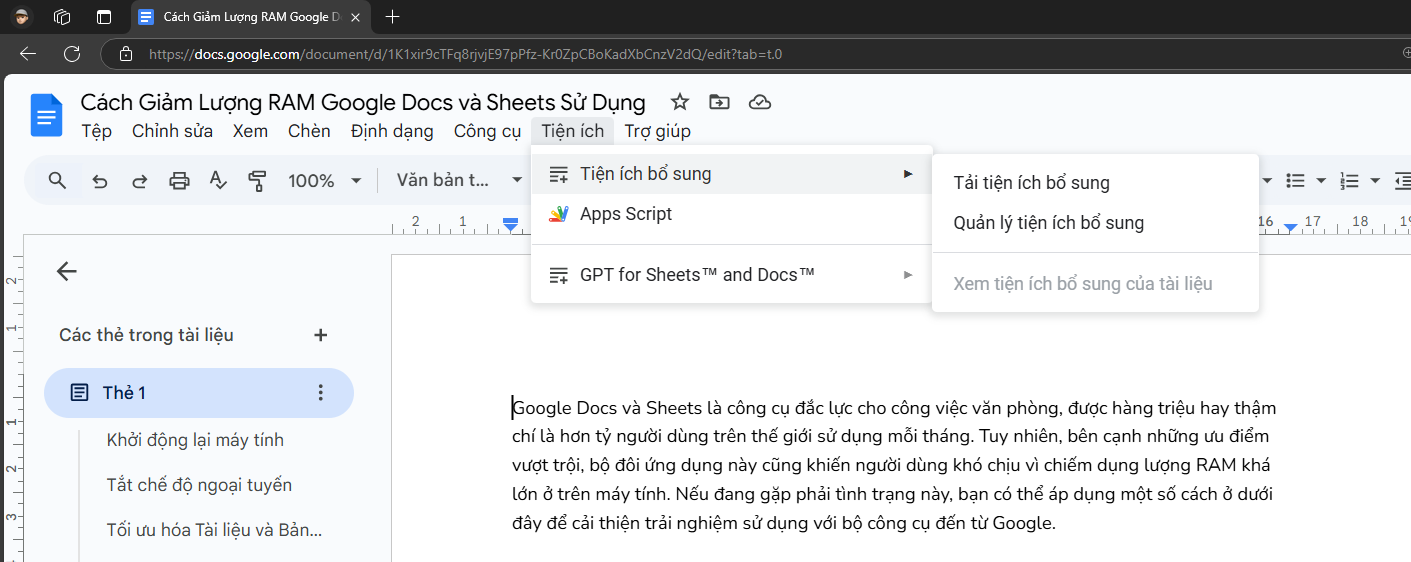Open the Trợ giúp menu
Viewport: 1411px width, 562px height.
(x=658, y=131)
